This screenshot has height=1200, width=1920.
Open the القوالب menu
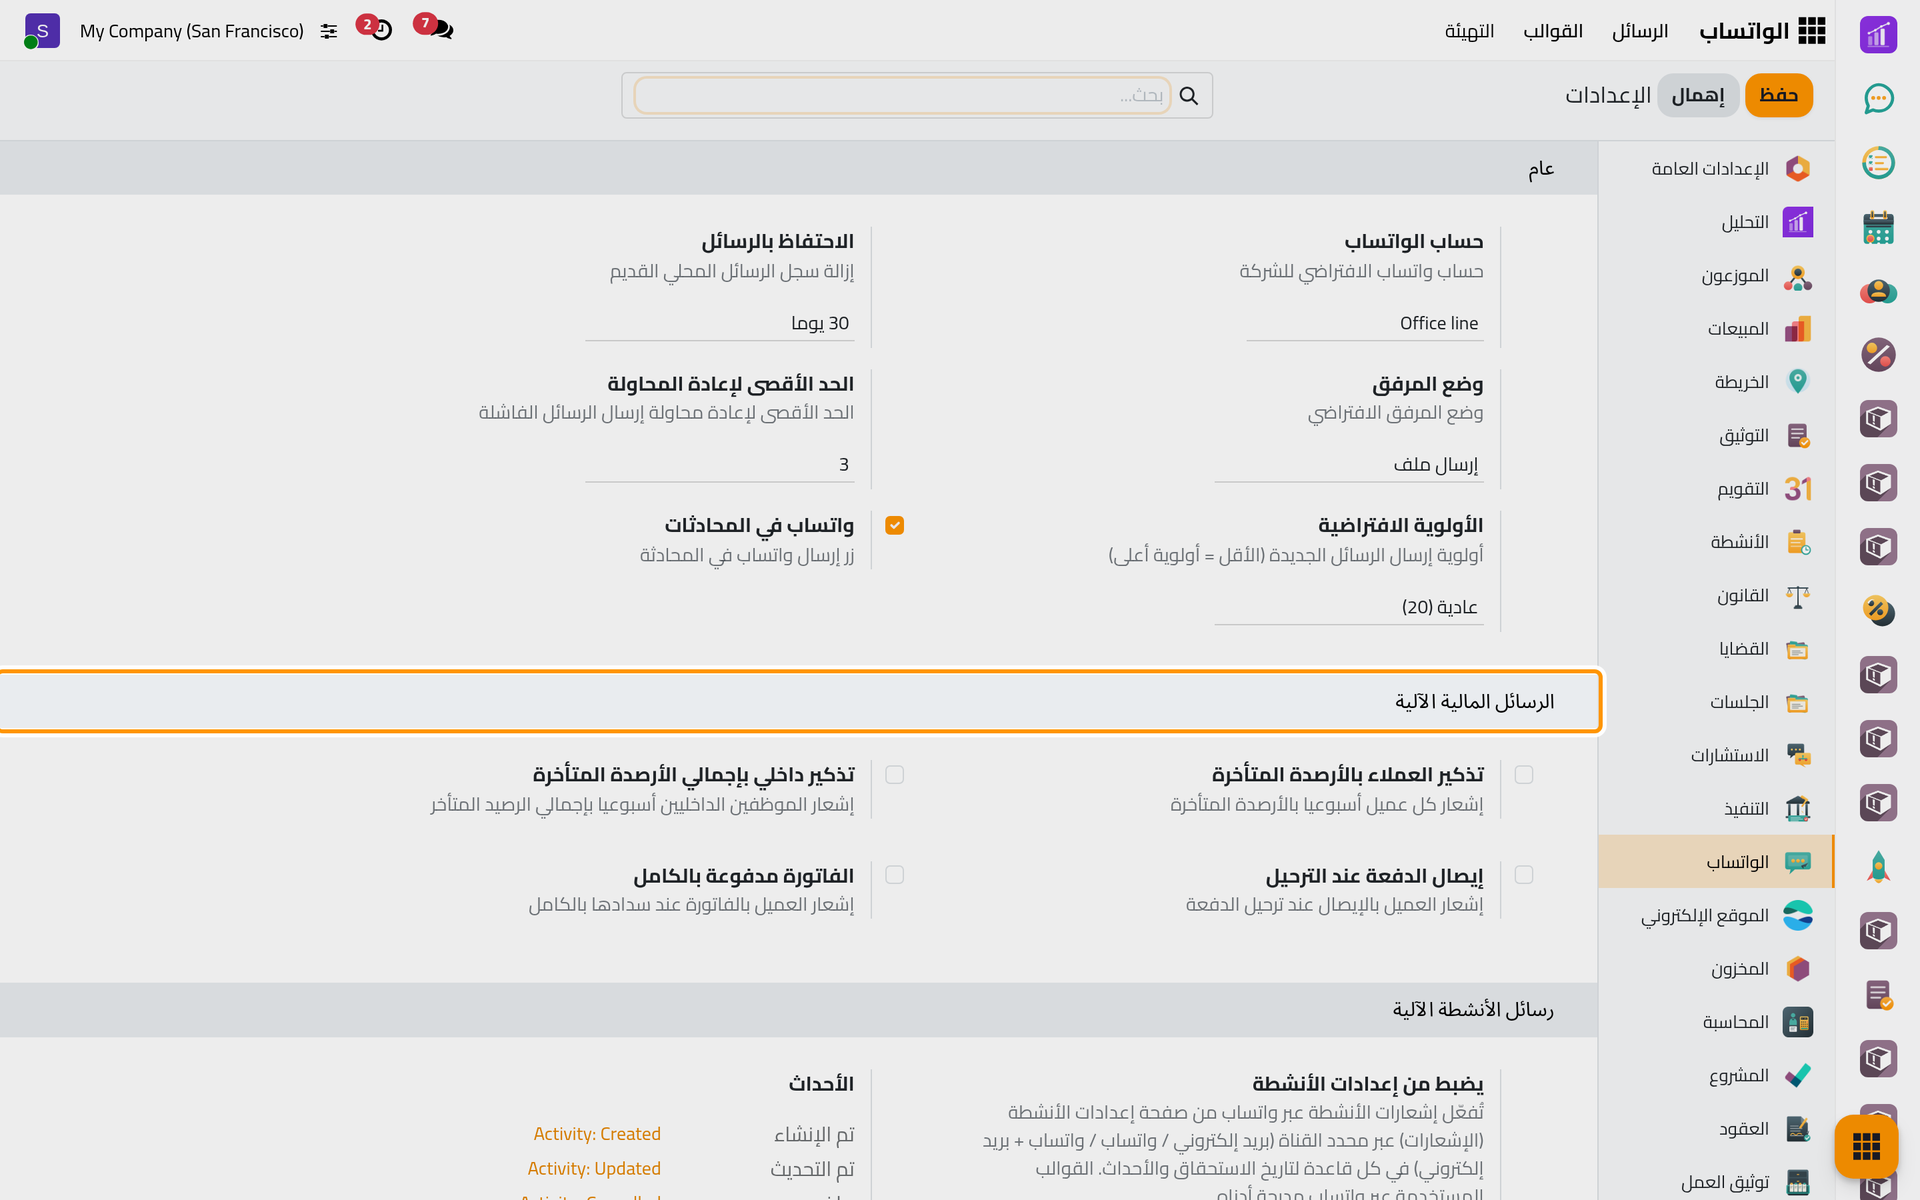tap(1553, 31)
